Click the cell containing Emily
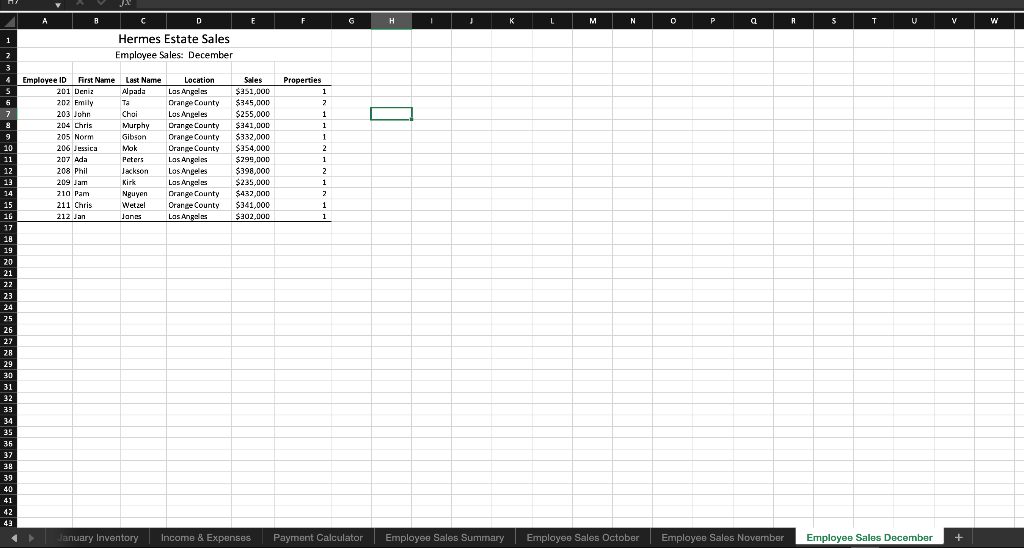This screenshot has width=1024, height=548. click(x=96, y=103)
